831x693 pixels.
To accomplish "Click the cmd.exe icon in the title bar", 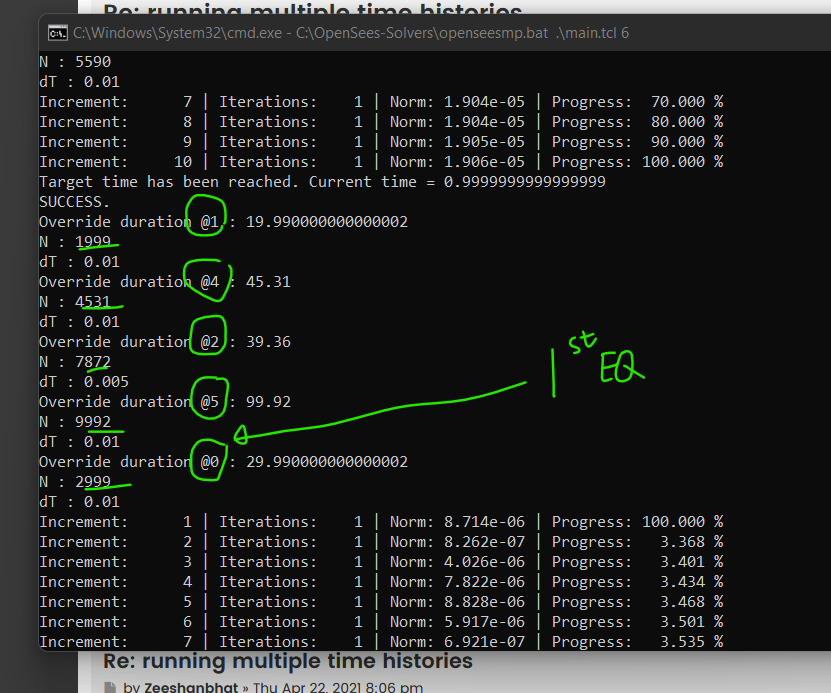I will [58, 33].
